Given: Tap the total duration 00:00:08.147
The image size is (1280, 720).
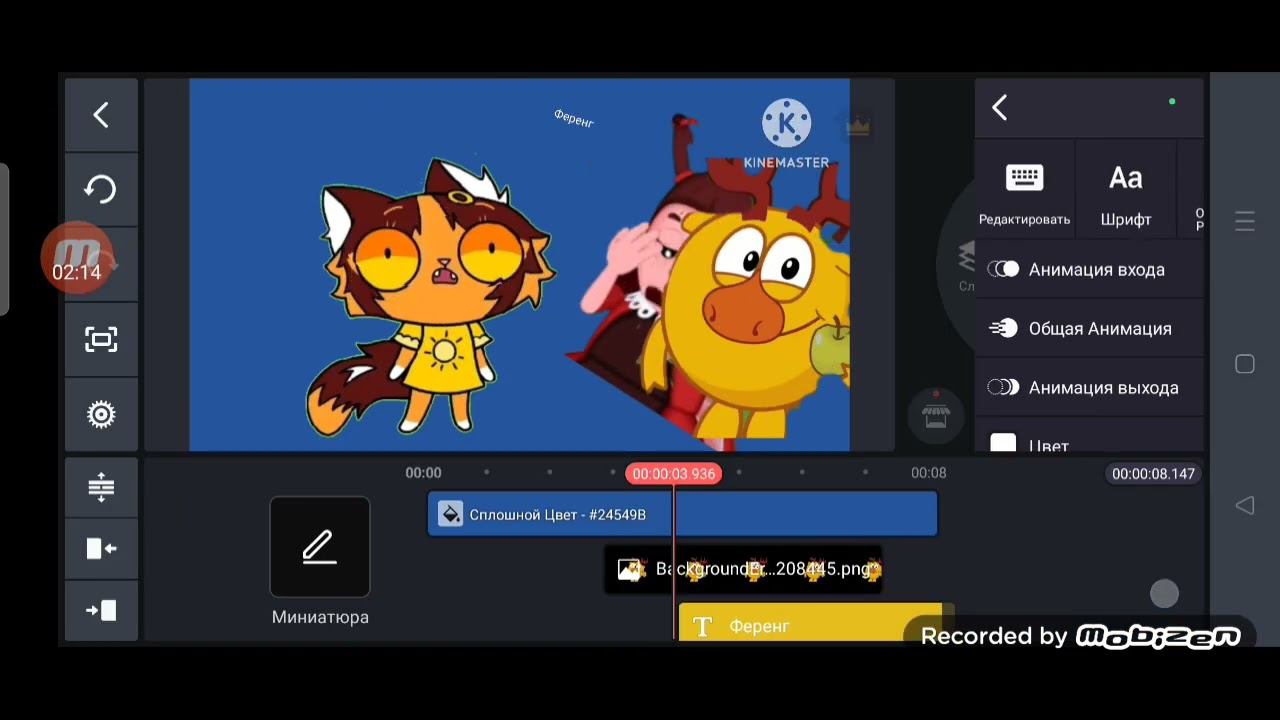Looking at the screenshot, I should tap(1153, 473).
